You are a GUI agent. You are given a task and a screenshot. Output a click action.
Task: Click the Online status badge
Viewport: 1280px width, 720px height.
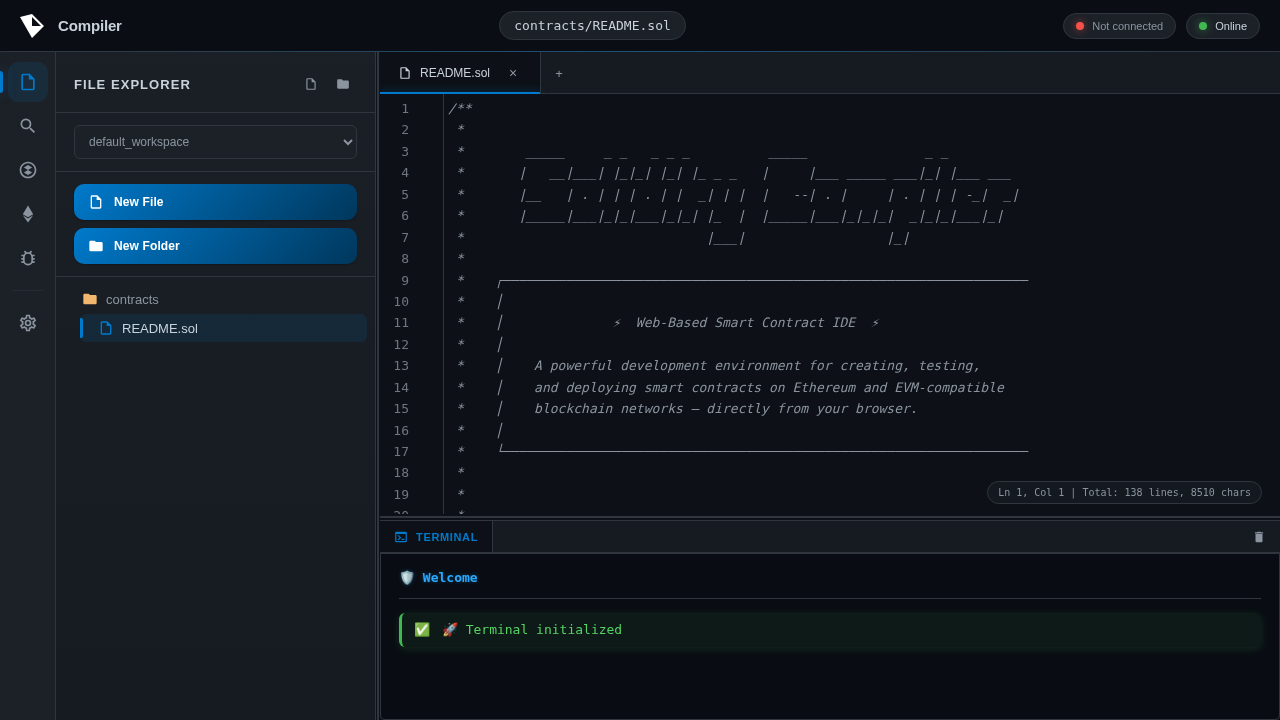[1223, 26]
